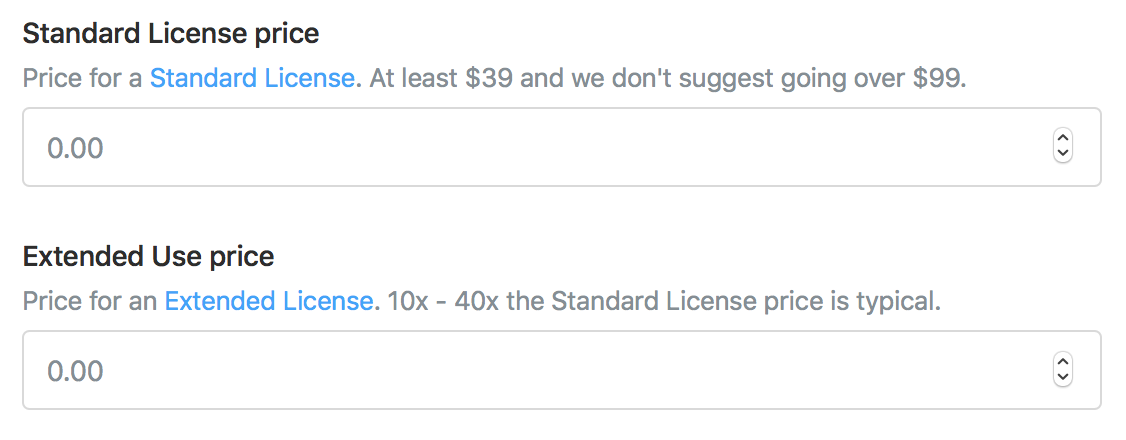Click the Standard License price stepper control
This screenshot has width=1126, height=440.
[x=1063, y=147]
